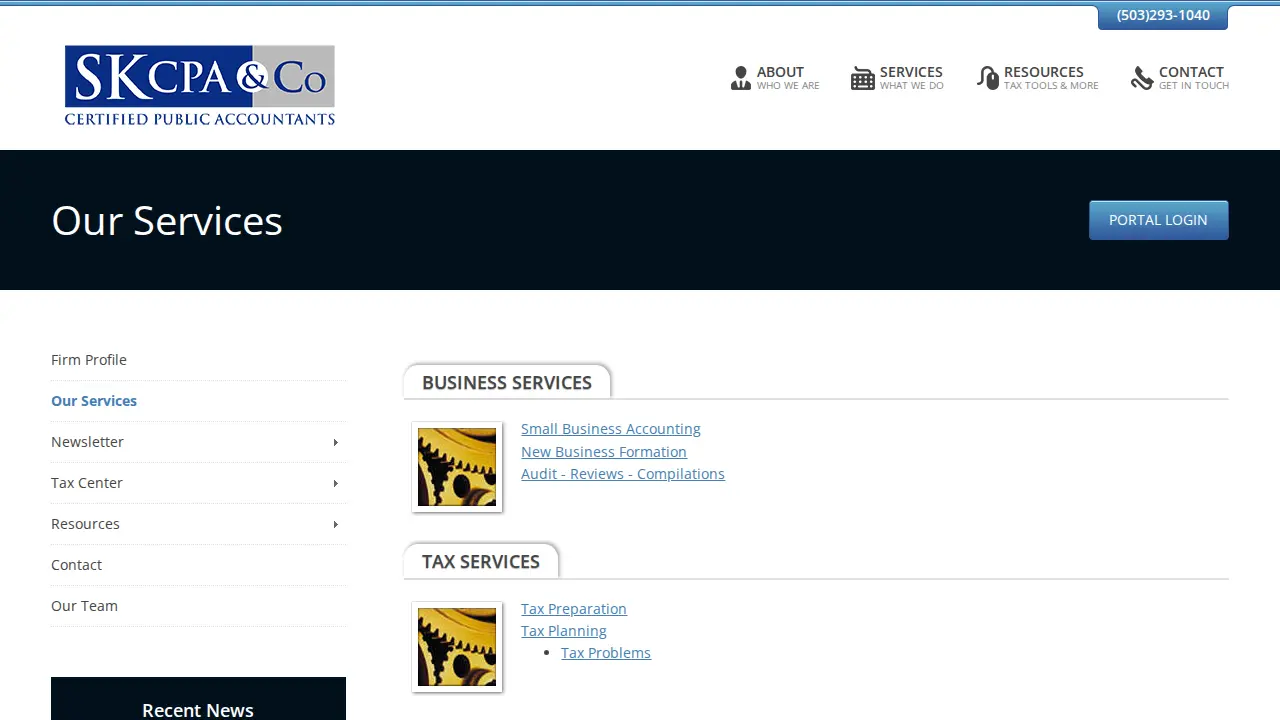Viewport: 1280px width, 720px height.
Task: Click the Portal Login button
Action: tap(1158, 220)
